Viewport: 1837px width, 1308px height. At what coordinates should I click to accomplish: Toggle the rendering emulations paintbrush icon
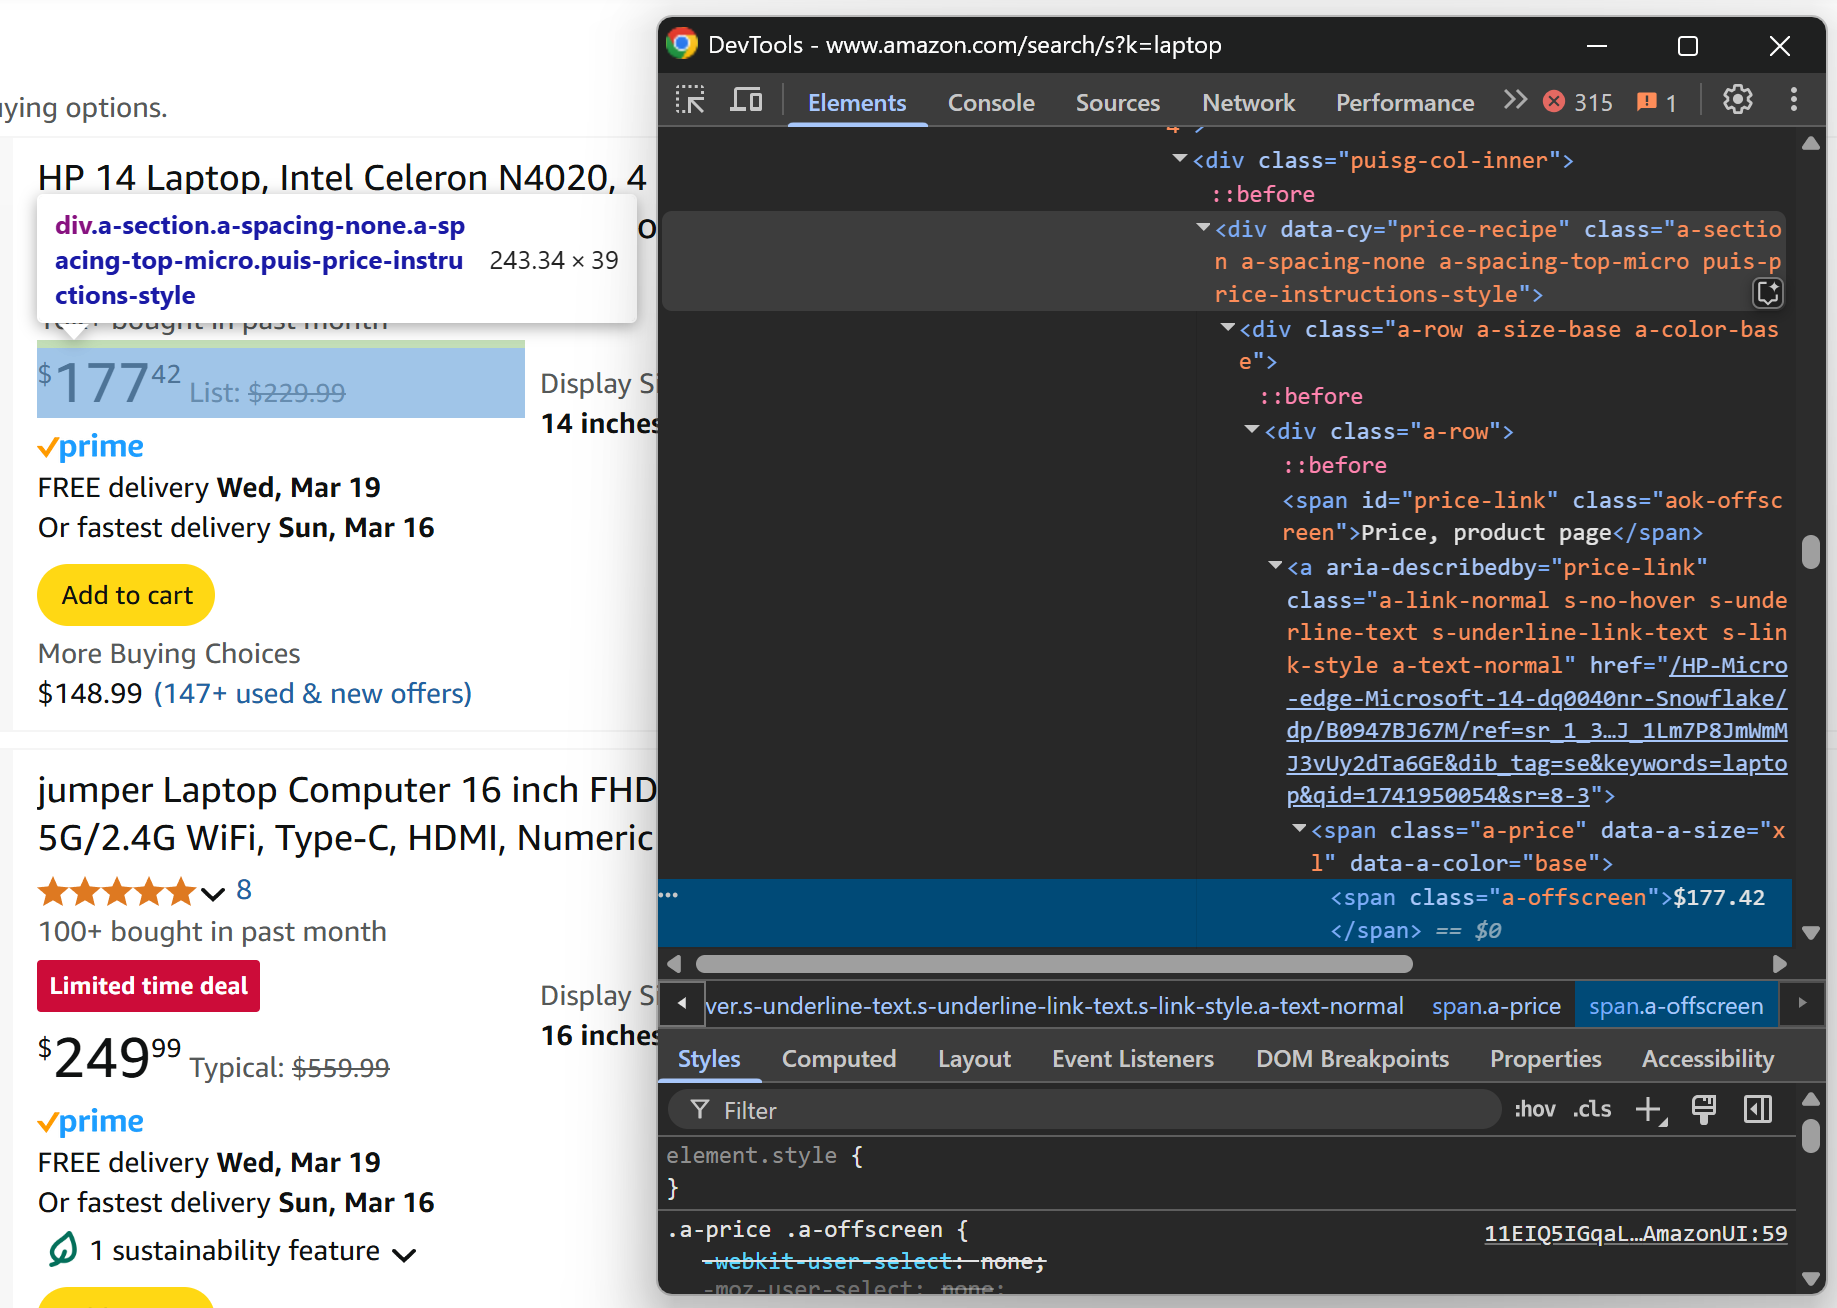(1703, 1110)
